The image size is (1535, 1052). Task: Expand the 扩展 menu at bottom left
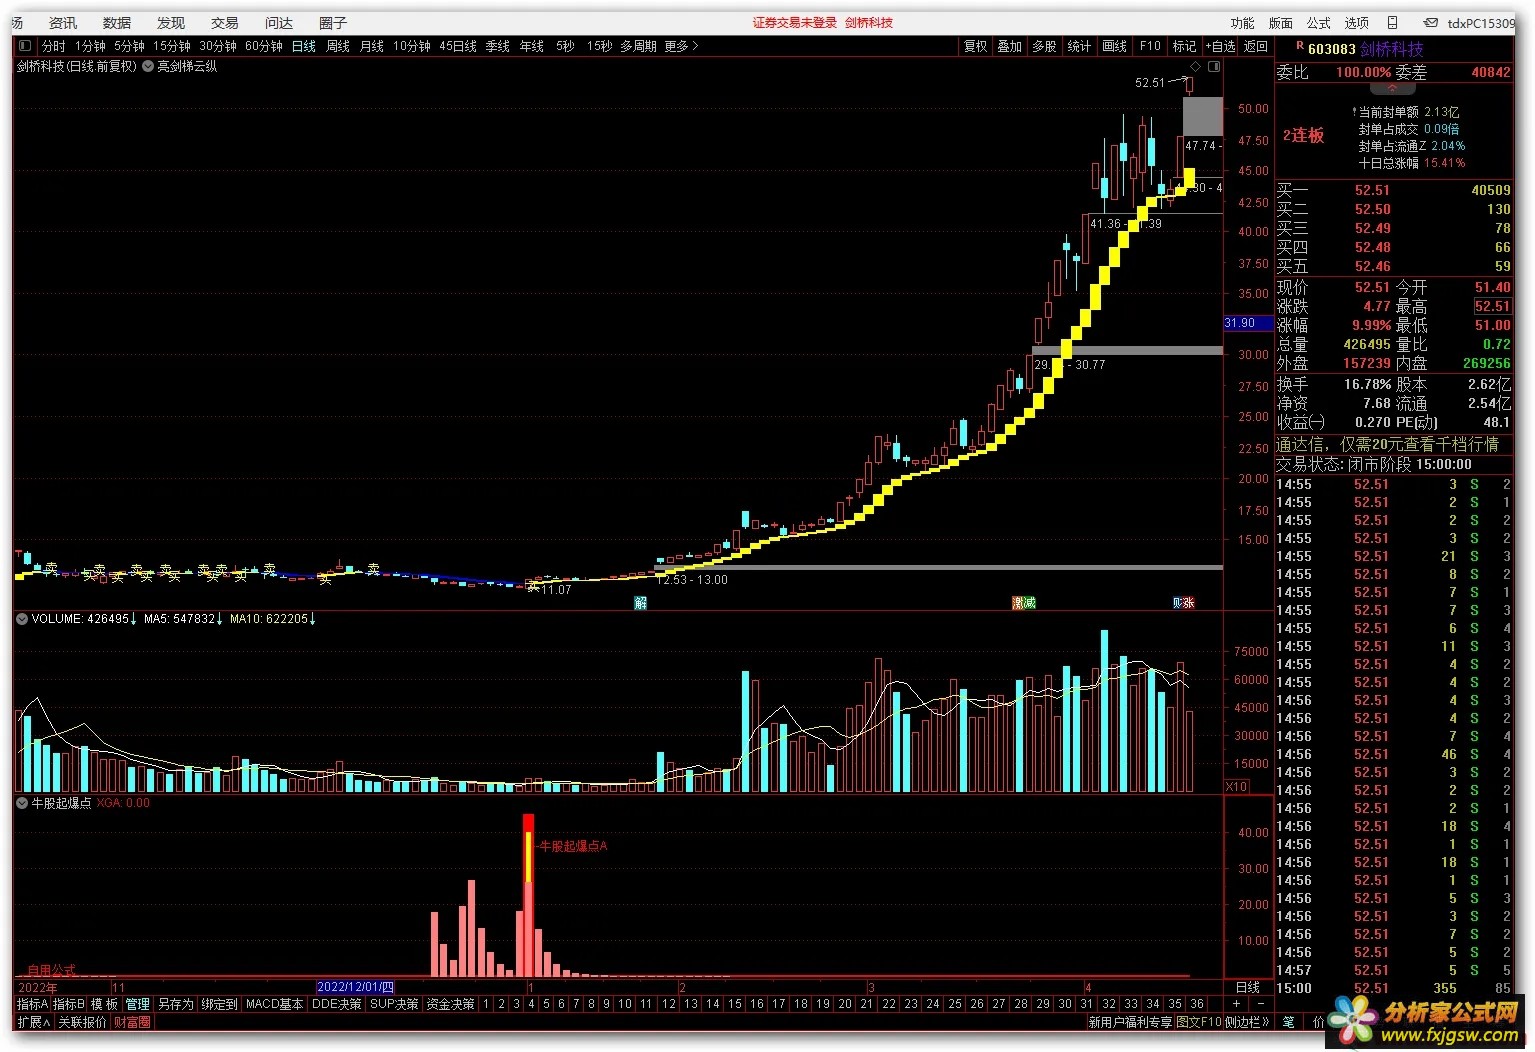coord(33,1022)
